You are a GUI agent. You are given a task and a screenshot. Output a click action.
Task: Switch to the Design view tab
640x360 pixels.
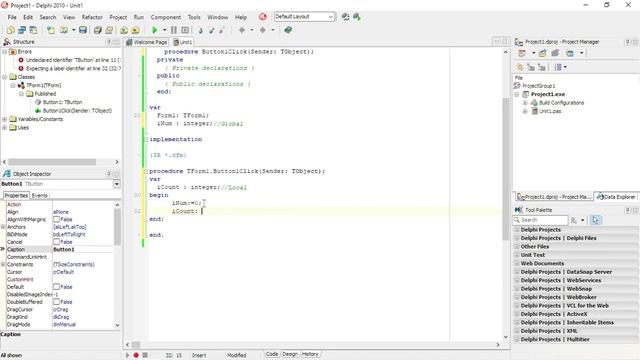pos(290,354)
